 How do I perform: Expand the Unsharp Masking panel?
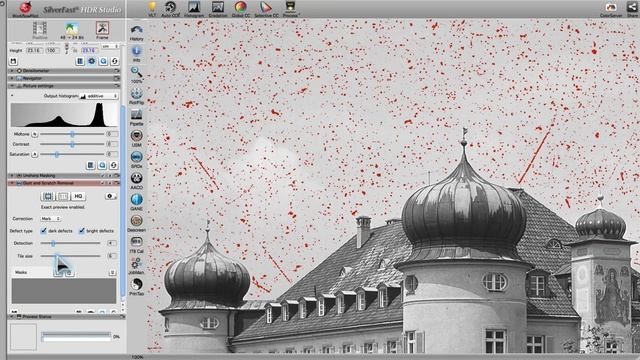click(12, 176)
